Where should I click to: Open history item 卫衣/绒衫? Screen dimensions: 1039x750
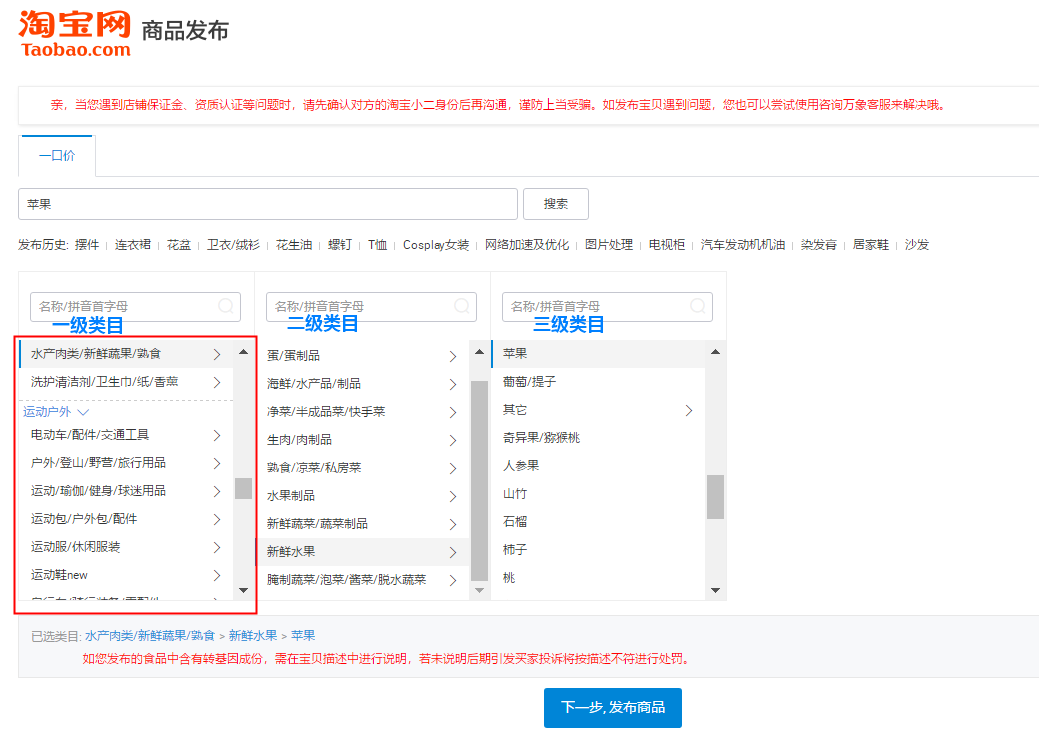pyautogui.click(x=233, y=245)
